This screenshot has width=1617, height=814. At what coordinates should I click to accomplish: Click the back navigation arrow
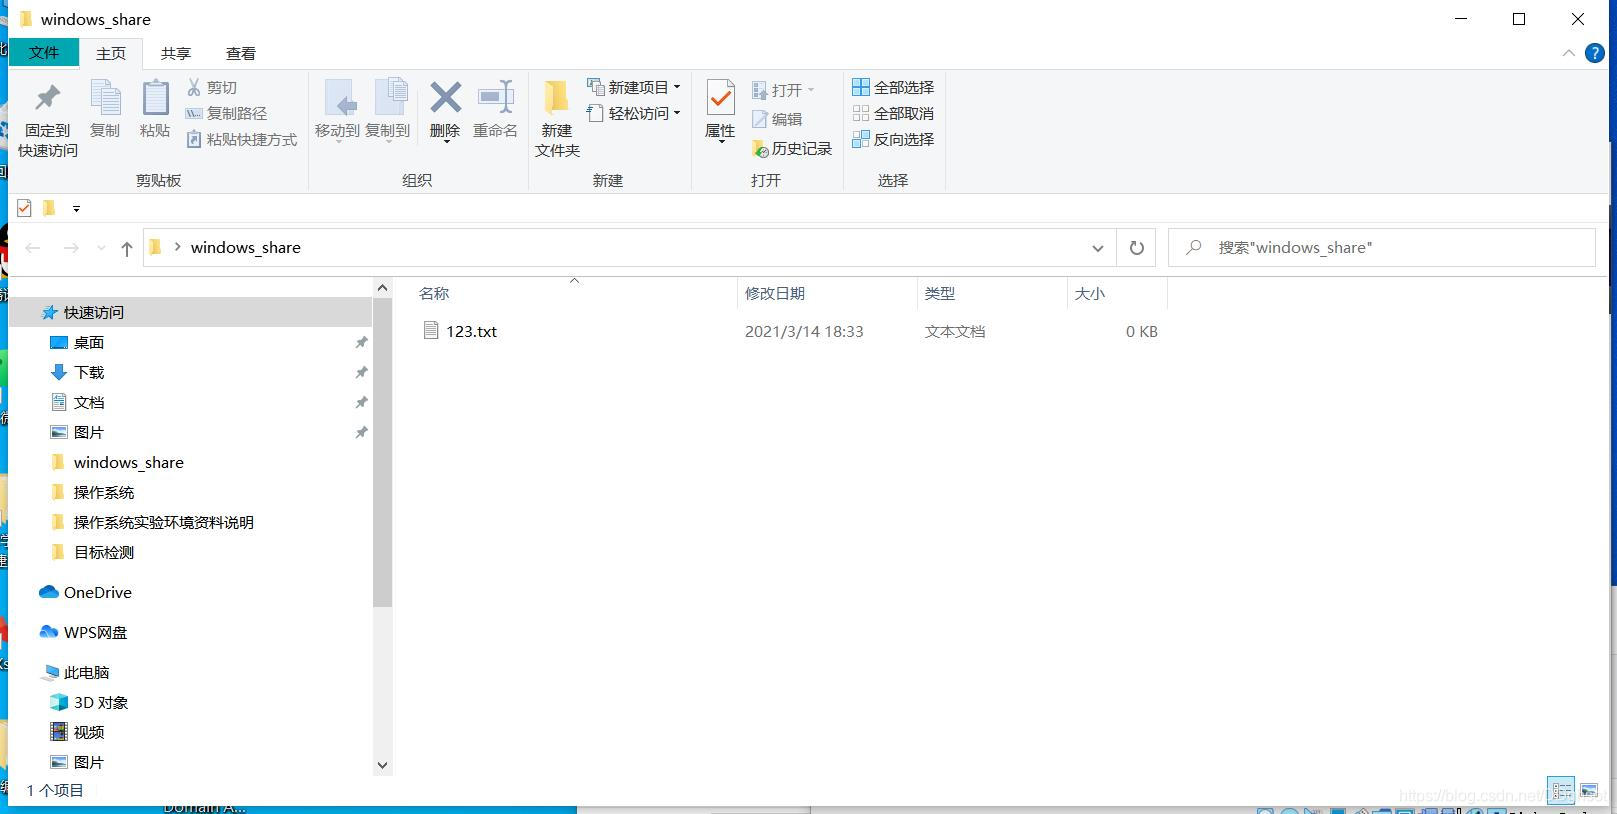[32, 248]
